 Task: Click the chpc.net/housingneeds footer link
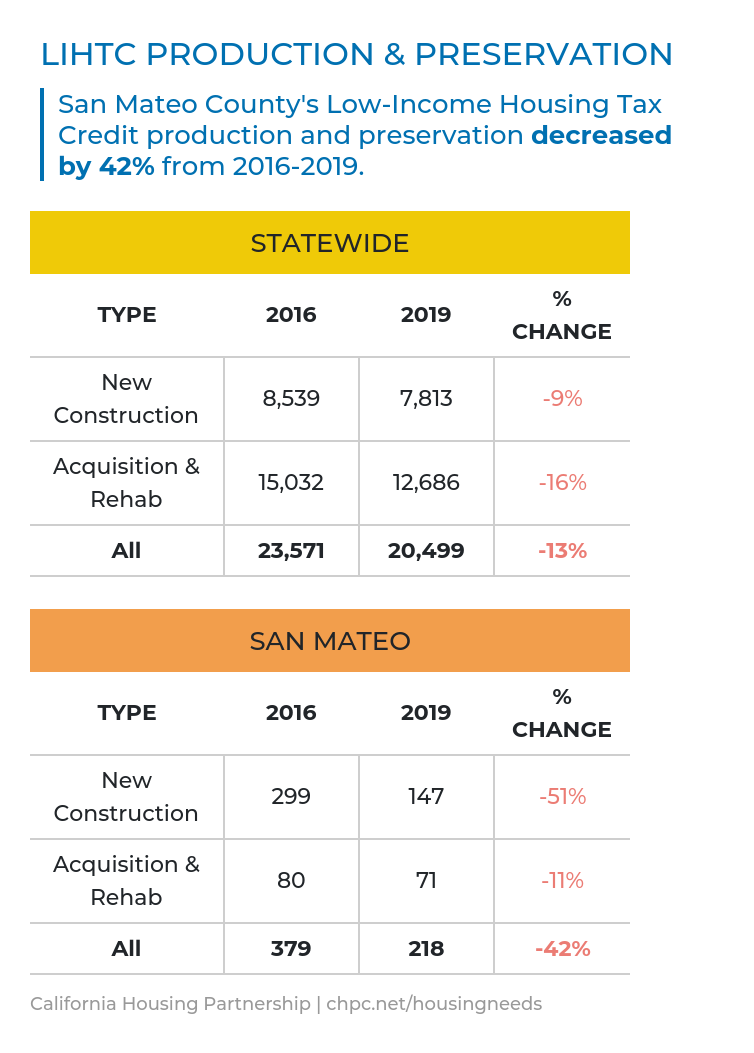point(435,1003)
